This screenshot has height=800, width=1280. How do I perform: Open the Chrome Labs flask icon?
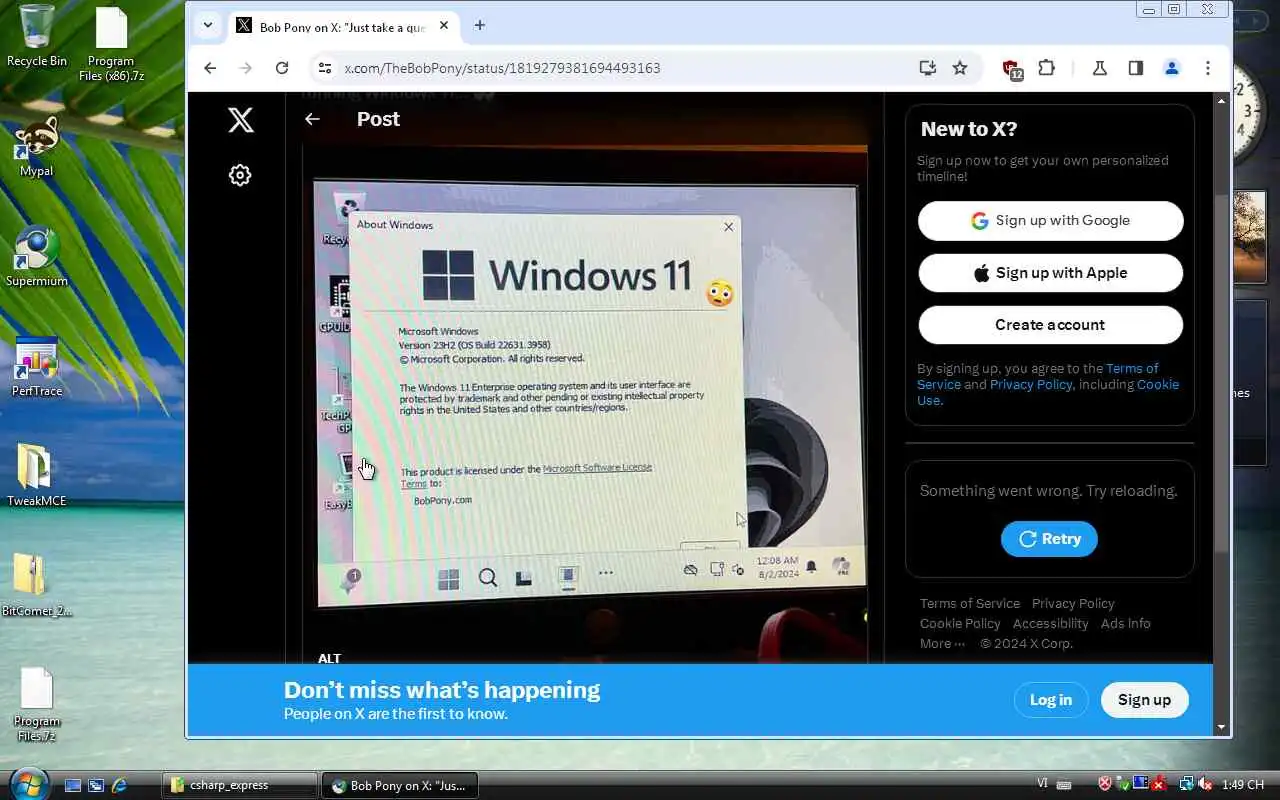coord(1100,68)
